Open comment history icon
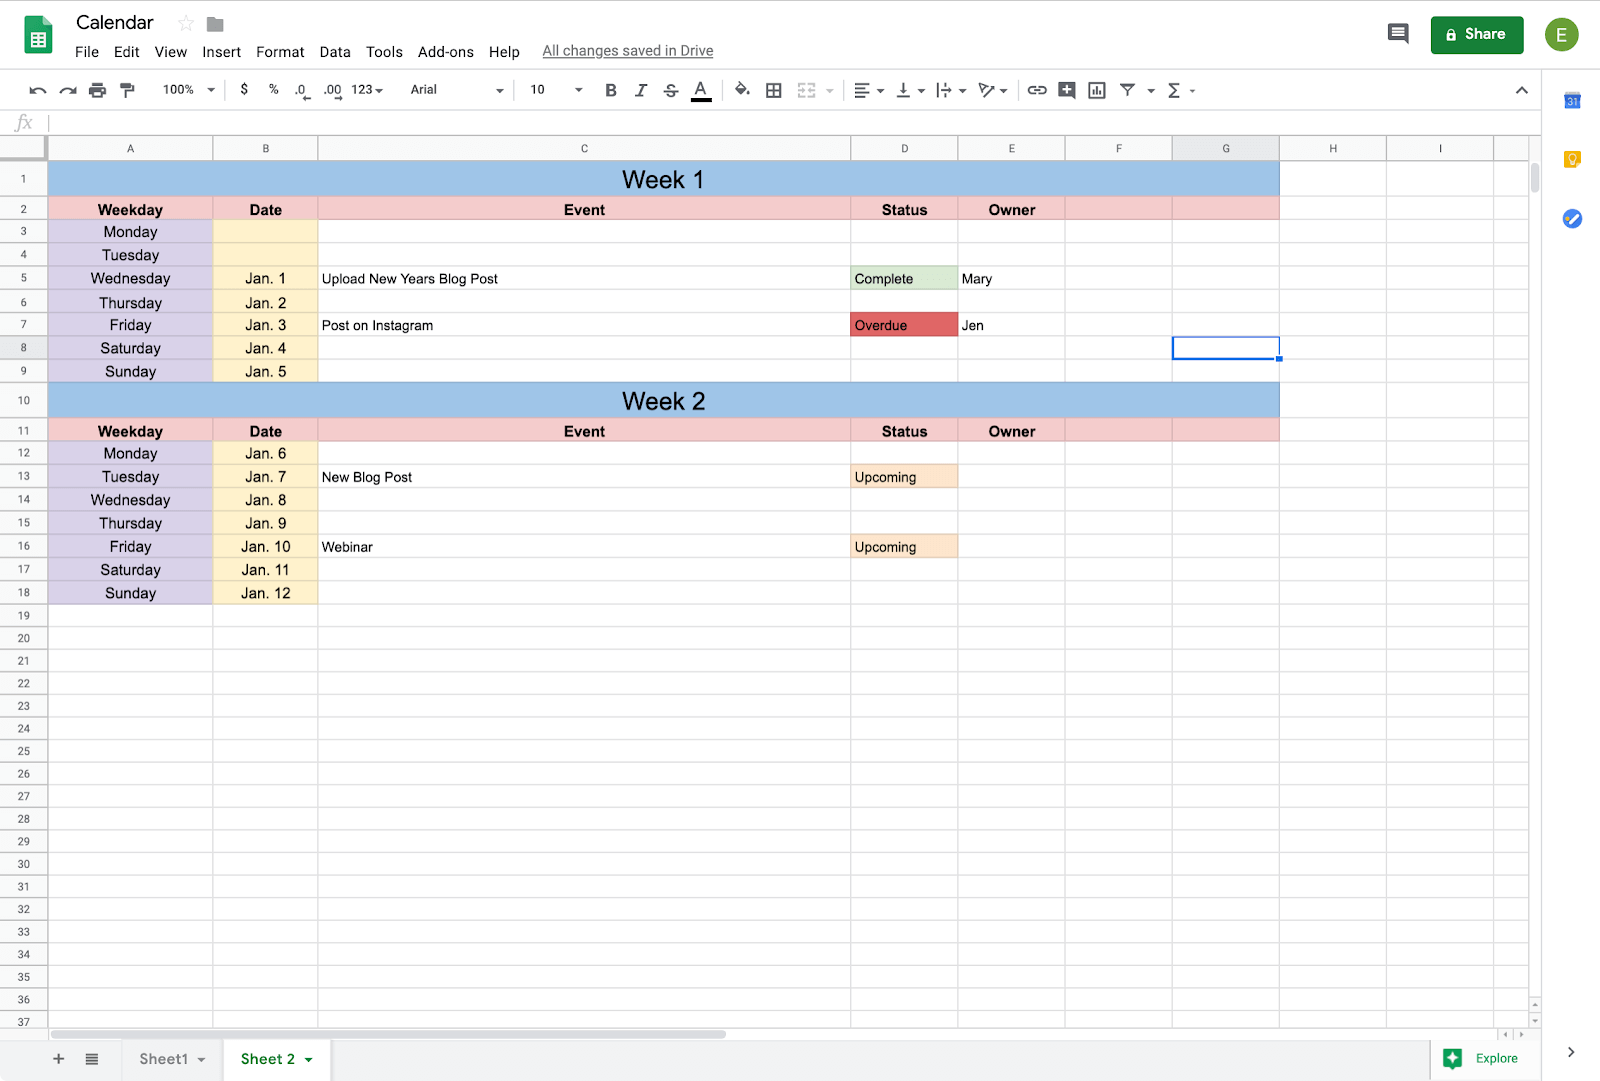1600x1081 pixels. [1398, 34]
